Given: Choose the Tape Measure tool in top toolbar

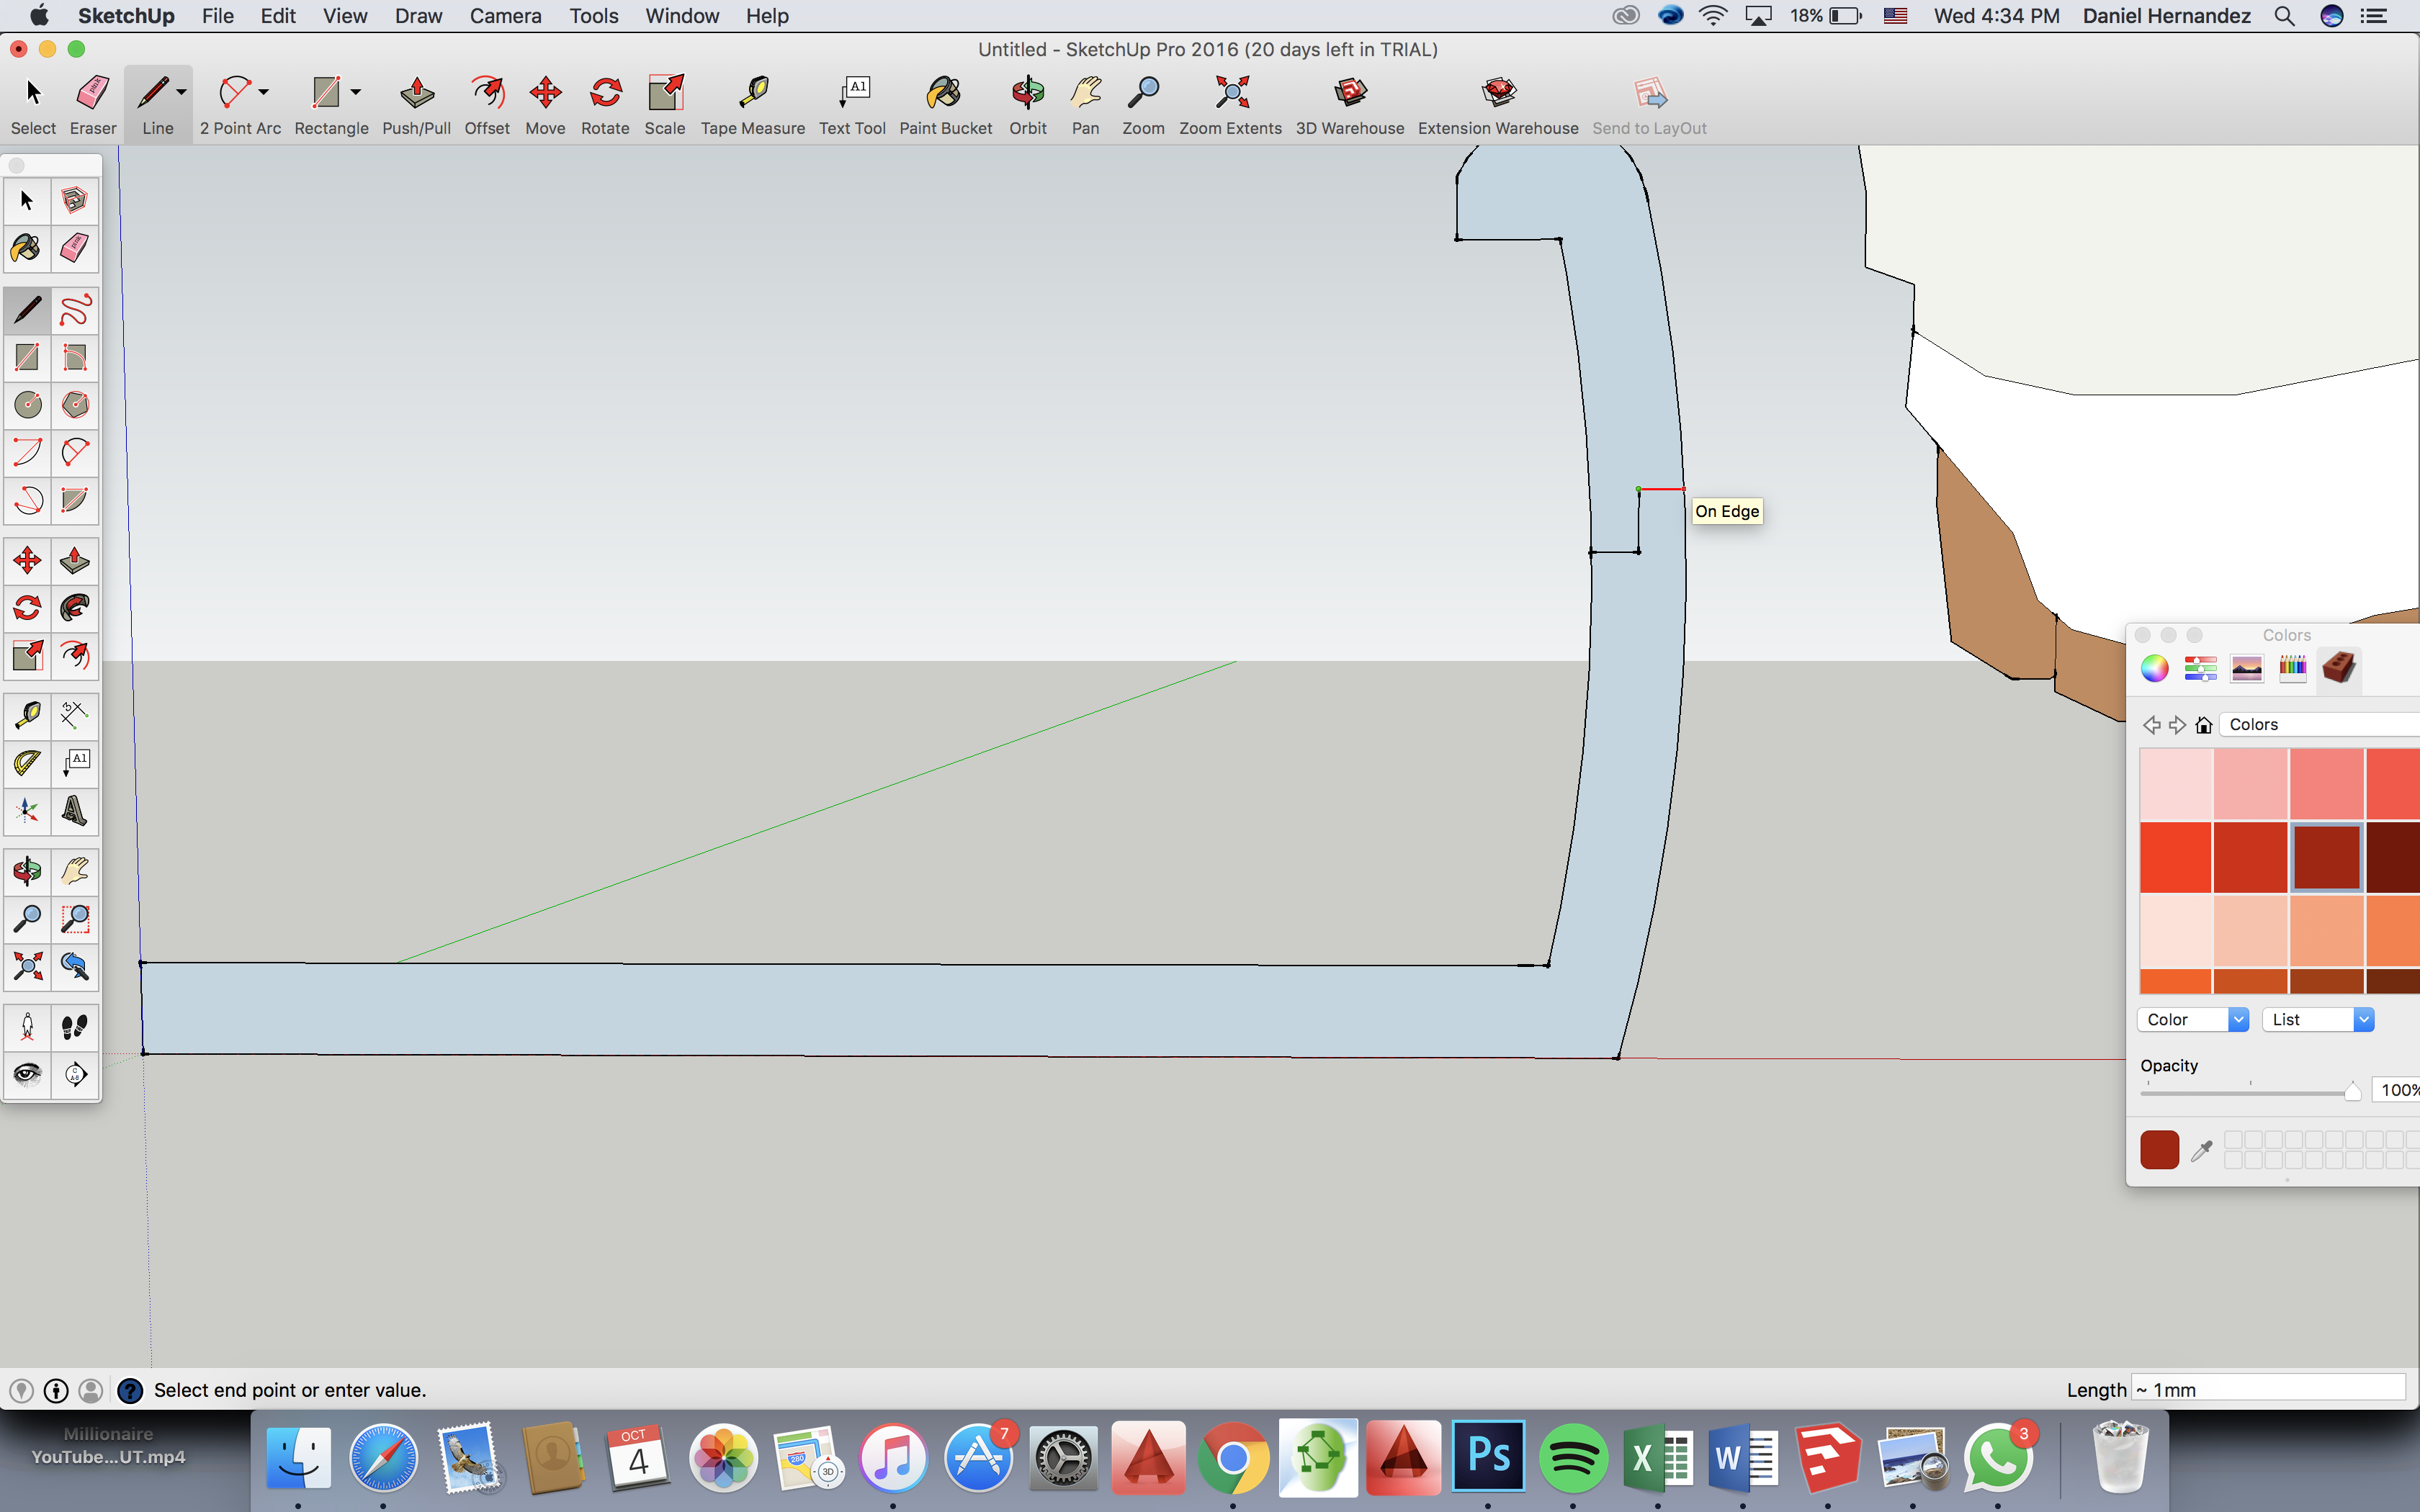Looking at the screenshot, I should coord(753,104).
